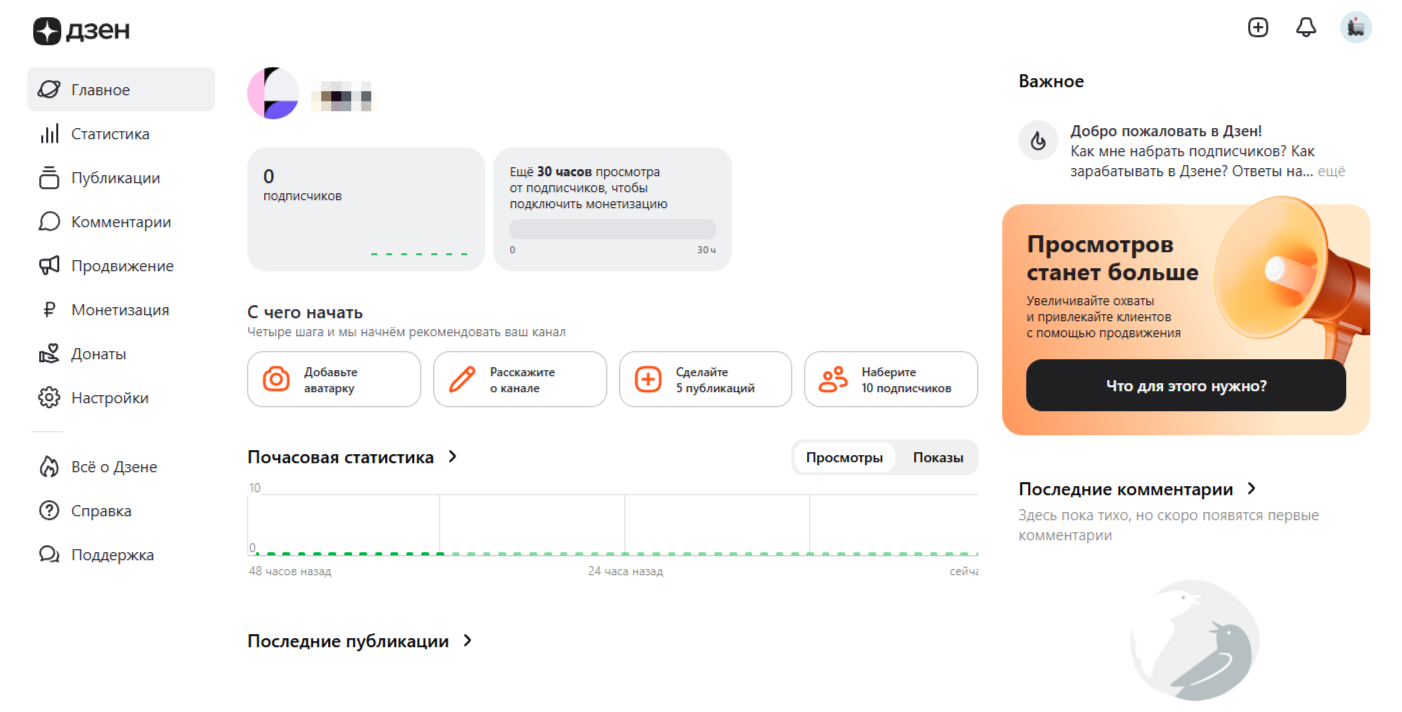
Task: Click the Последние публикации heading
Action: tap(348, 641)
